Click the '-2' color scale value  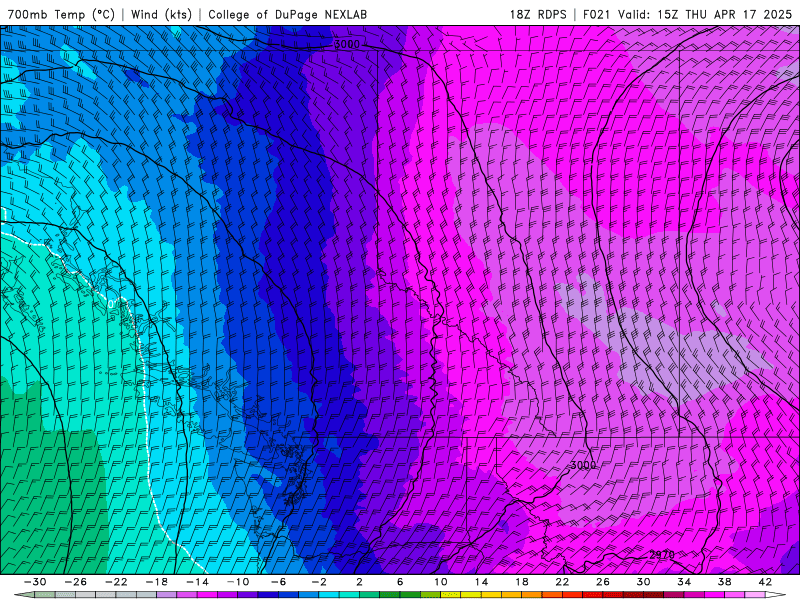319,582
